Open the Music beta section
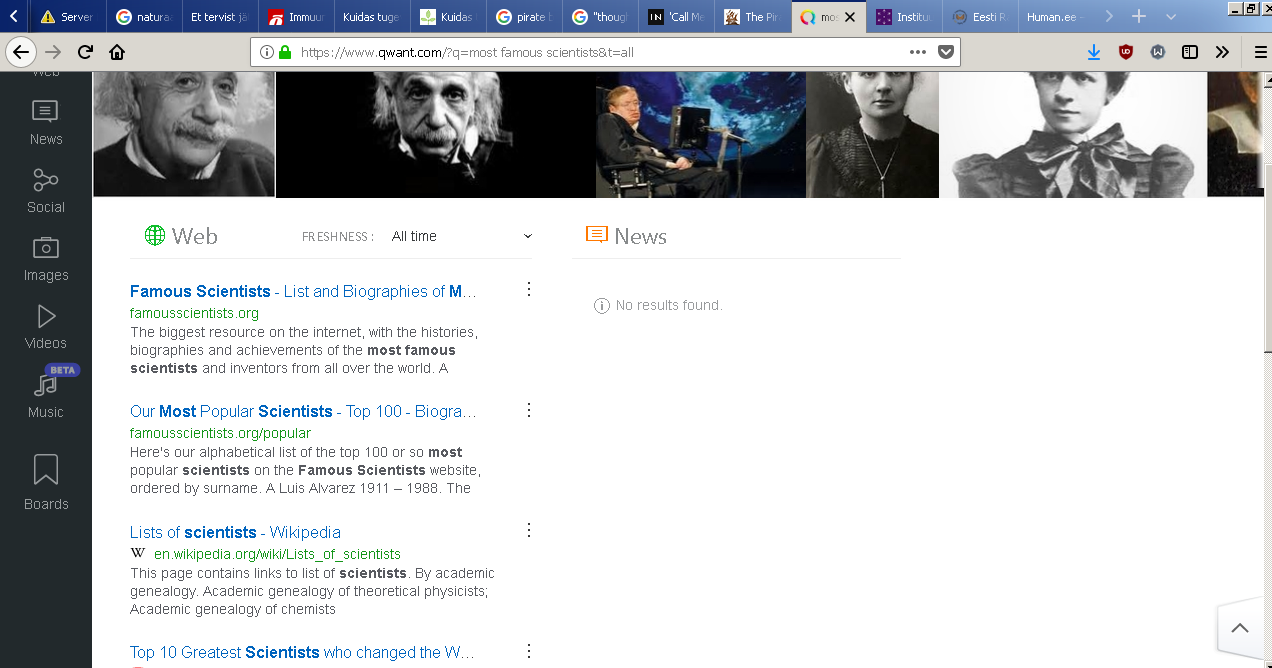 point(46,395)
